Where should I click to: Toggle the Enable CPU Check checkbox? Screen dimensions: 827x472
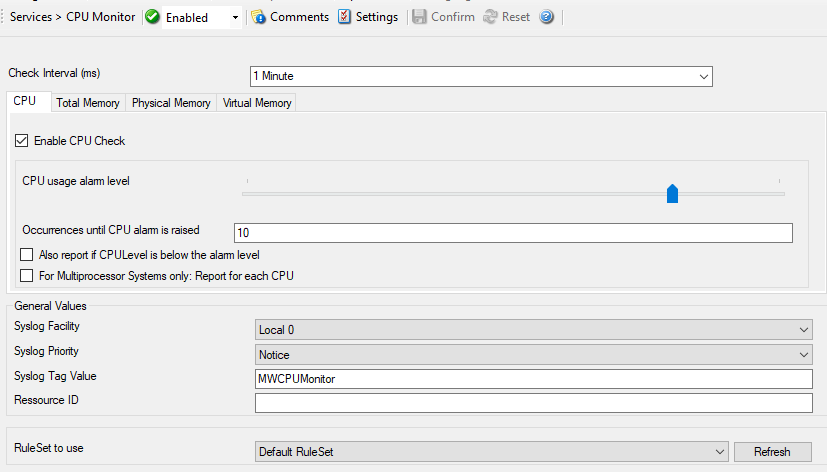tap(23, 141)
